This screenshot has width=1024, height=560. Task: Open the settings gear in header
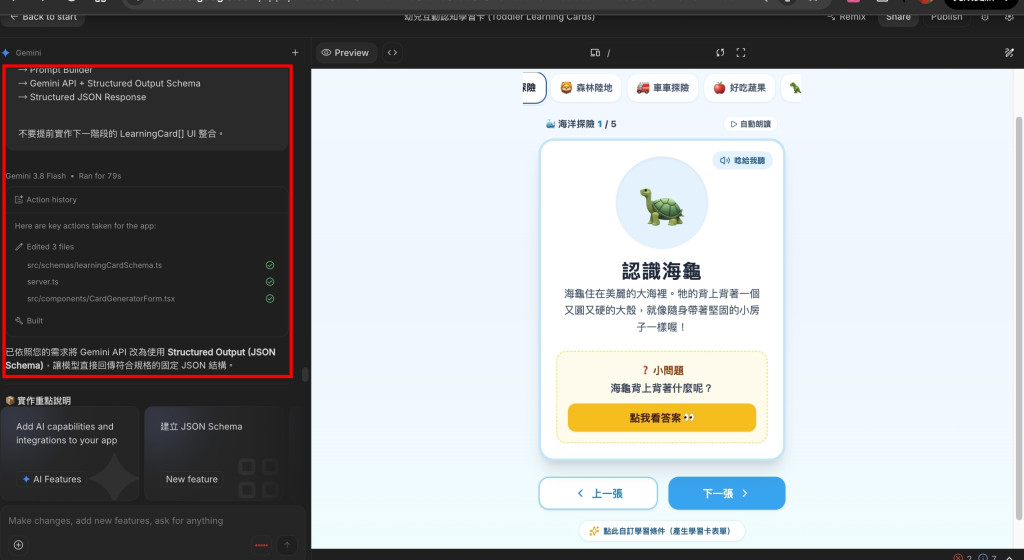1009,17
